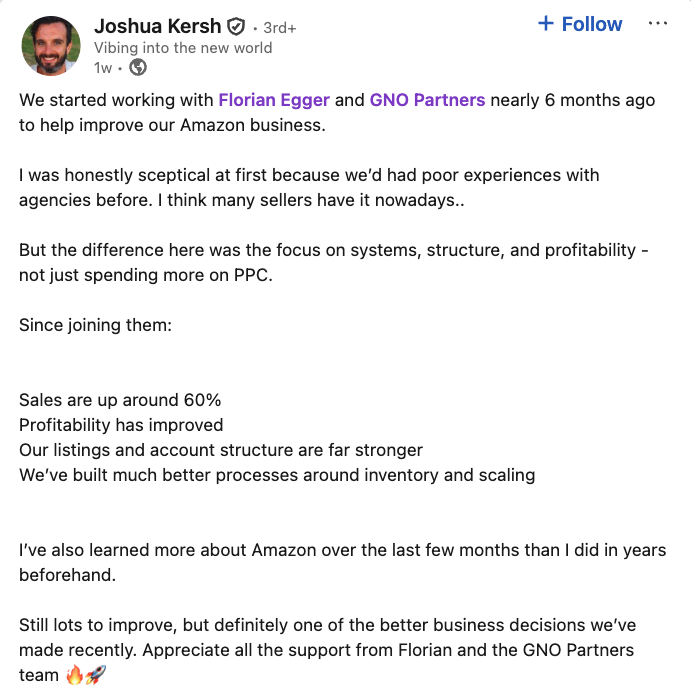
Task: Click the rocket emoji ending the post
Action: point(96,674)
